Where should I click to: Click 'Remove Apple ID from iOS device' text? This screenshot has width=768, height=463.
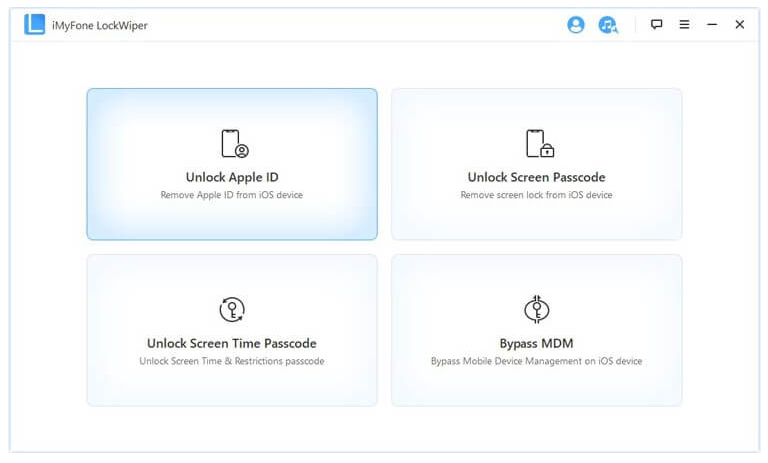pyautogui.click(x=232, y=195)
